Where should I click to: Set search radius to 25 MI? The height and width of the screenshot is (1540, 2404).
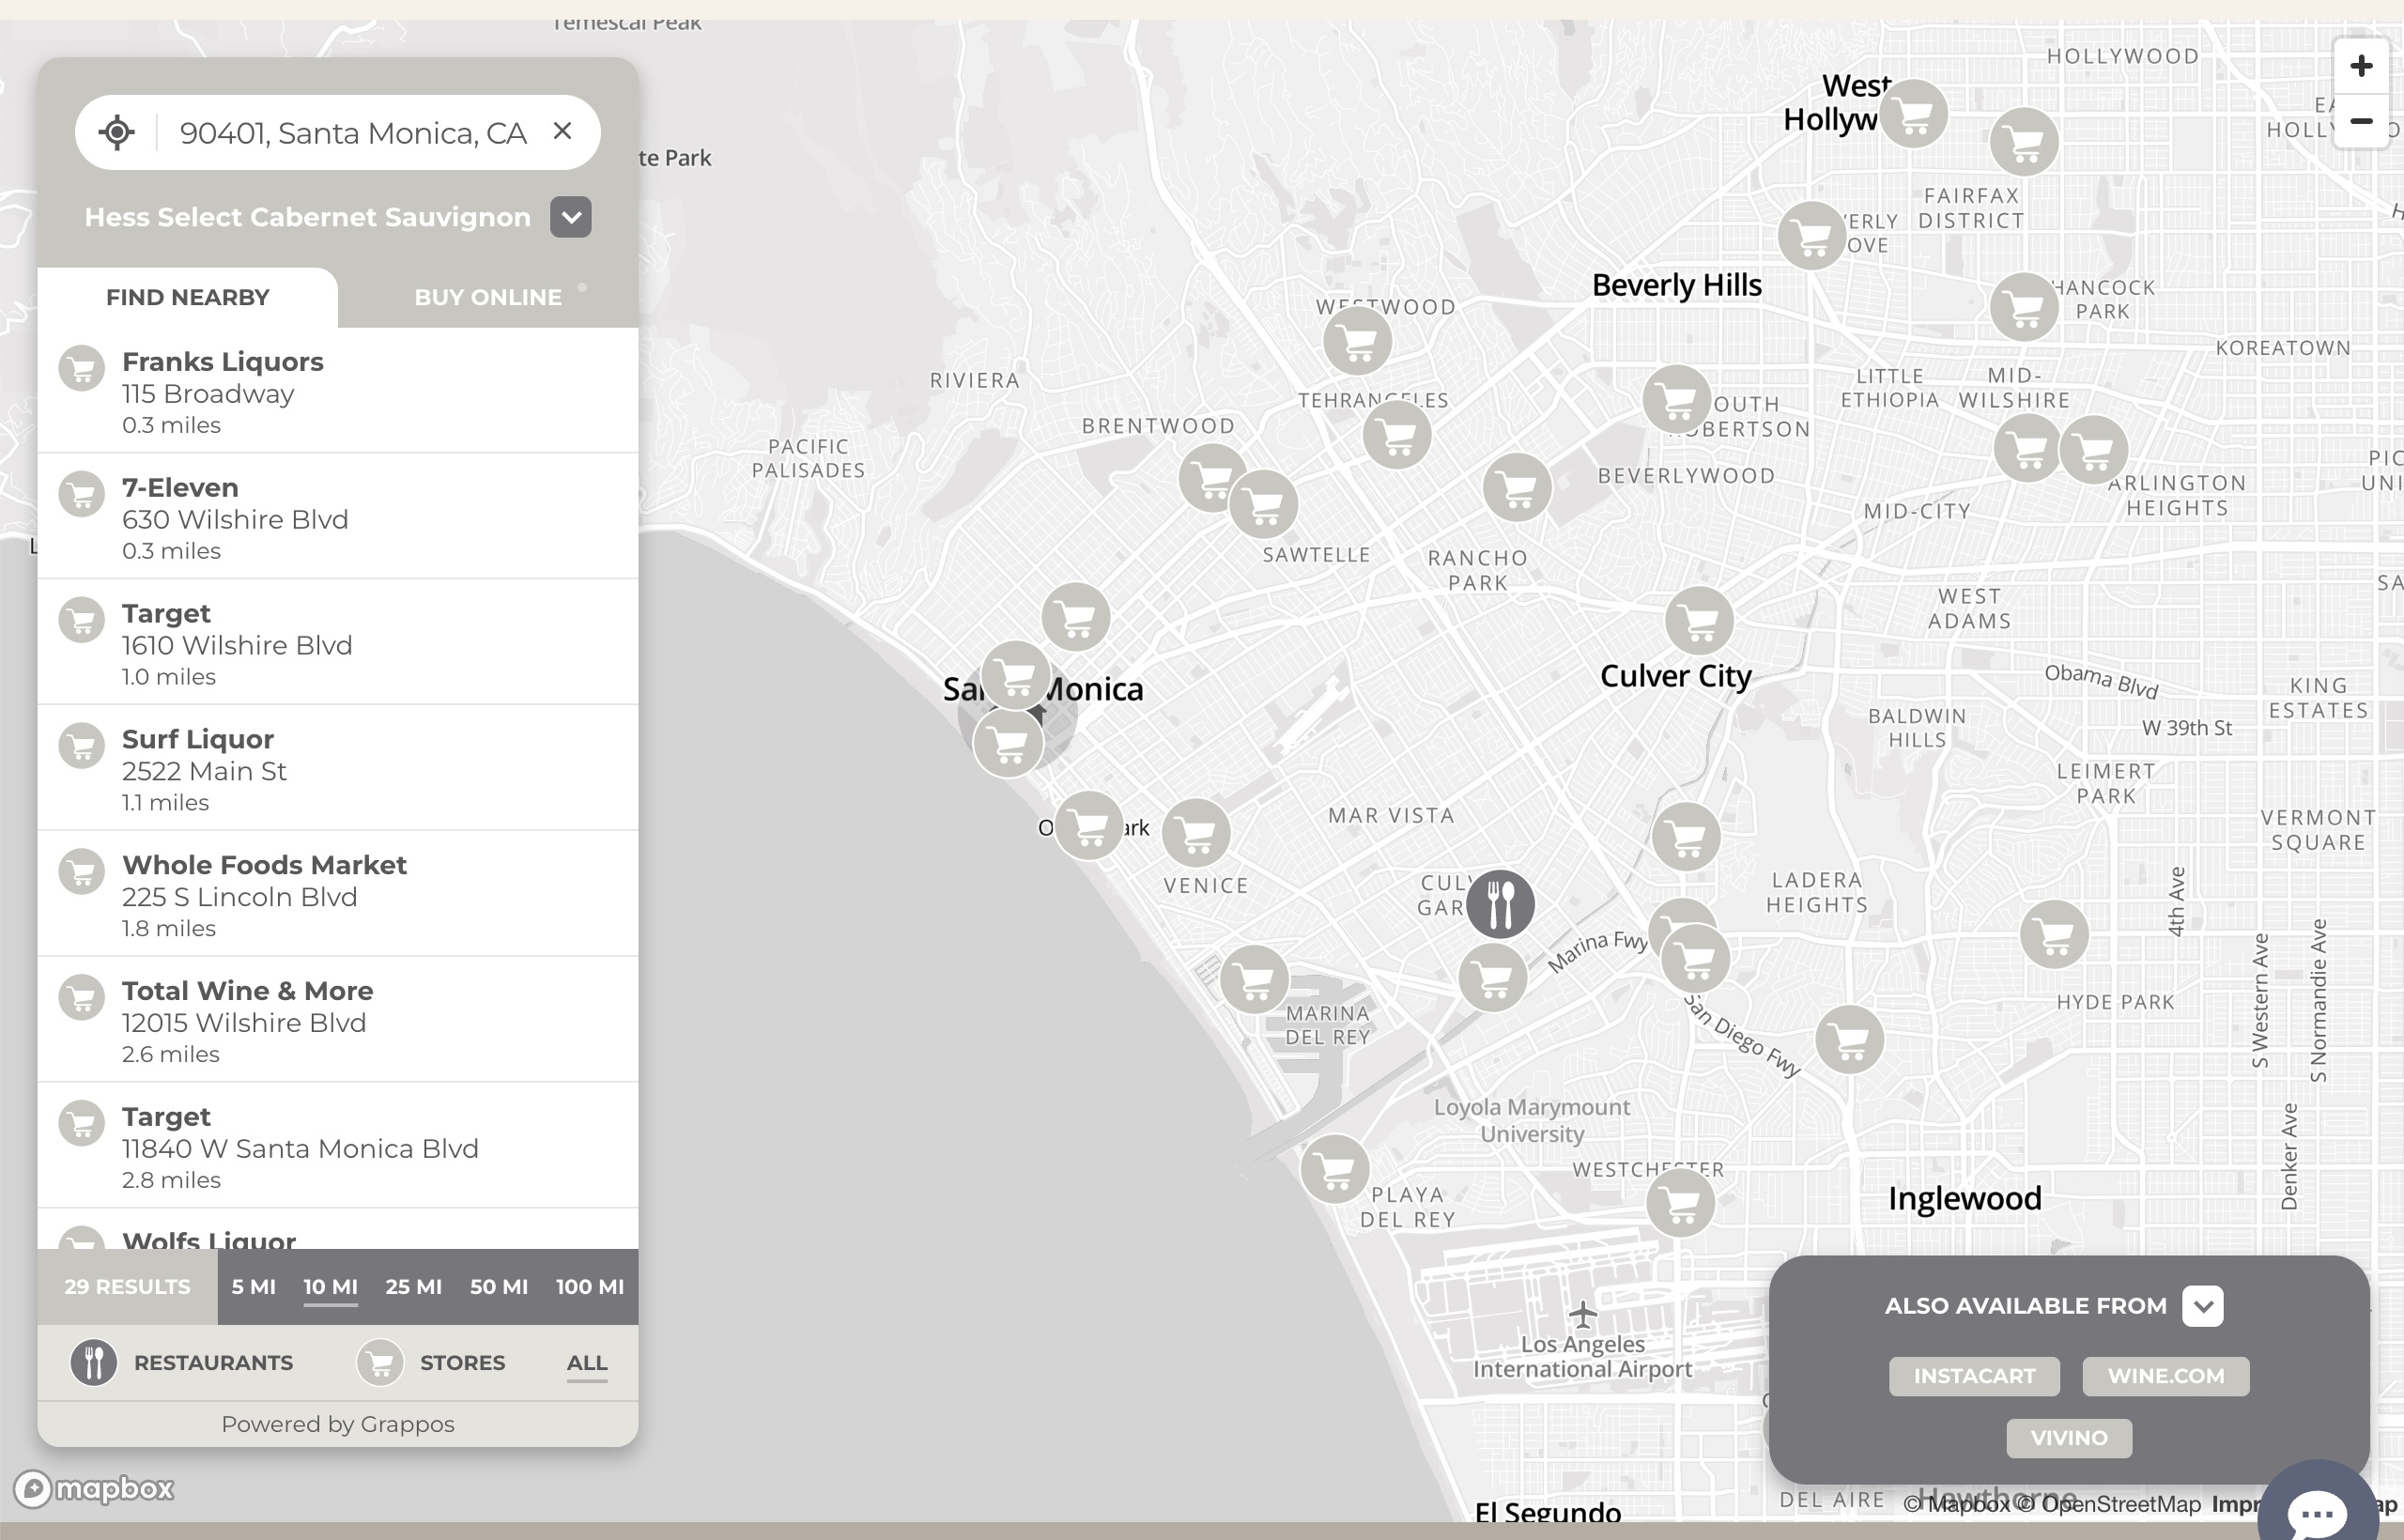tap(413, 1287)
